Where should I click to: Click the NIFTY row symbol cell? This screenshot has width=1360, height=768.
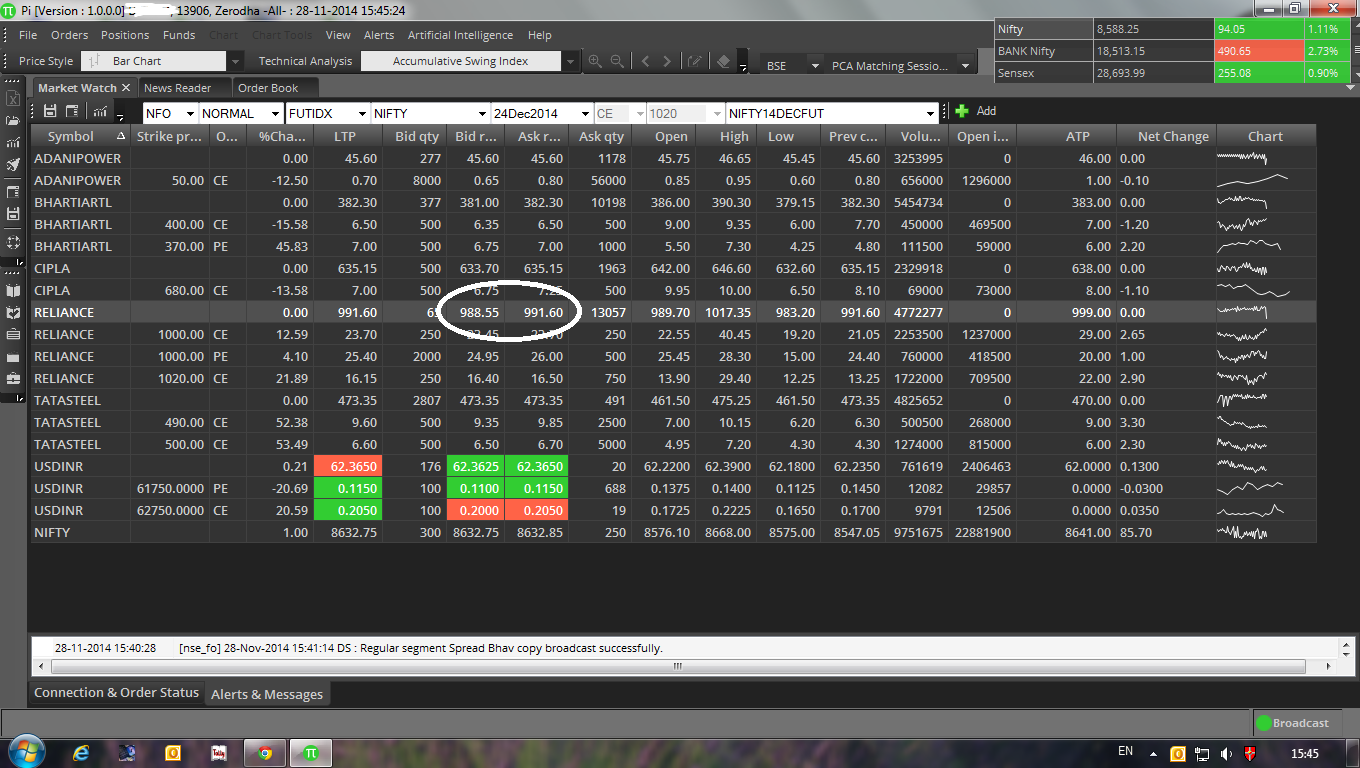coord(52,532)
